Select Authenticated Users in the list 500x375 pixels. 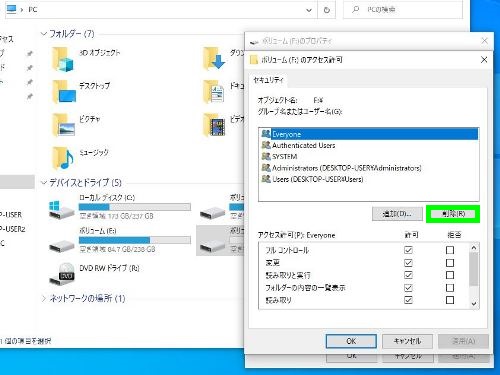tap(369, 145)
